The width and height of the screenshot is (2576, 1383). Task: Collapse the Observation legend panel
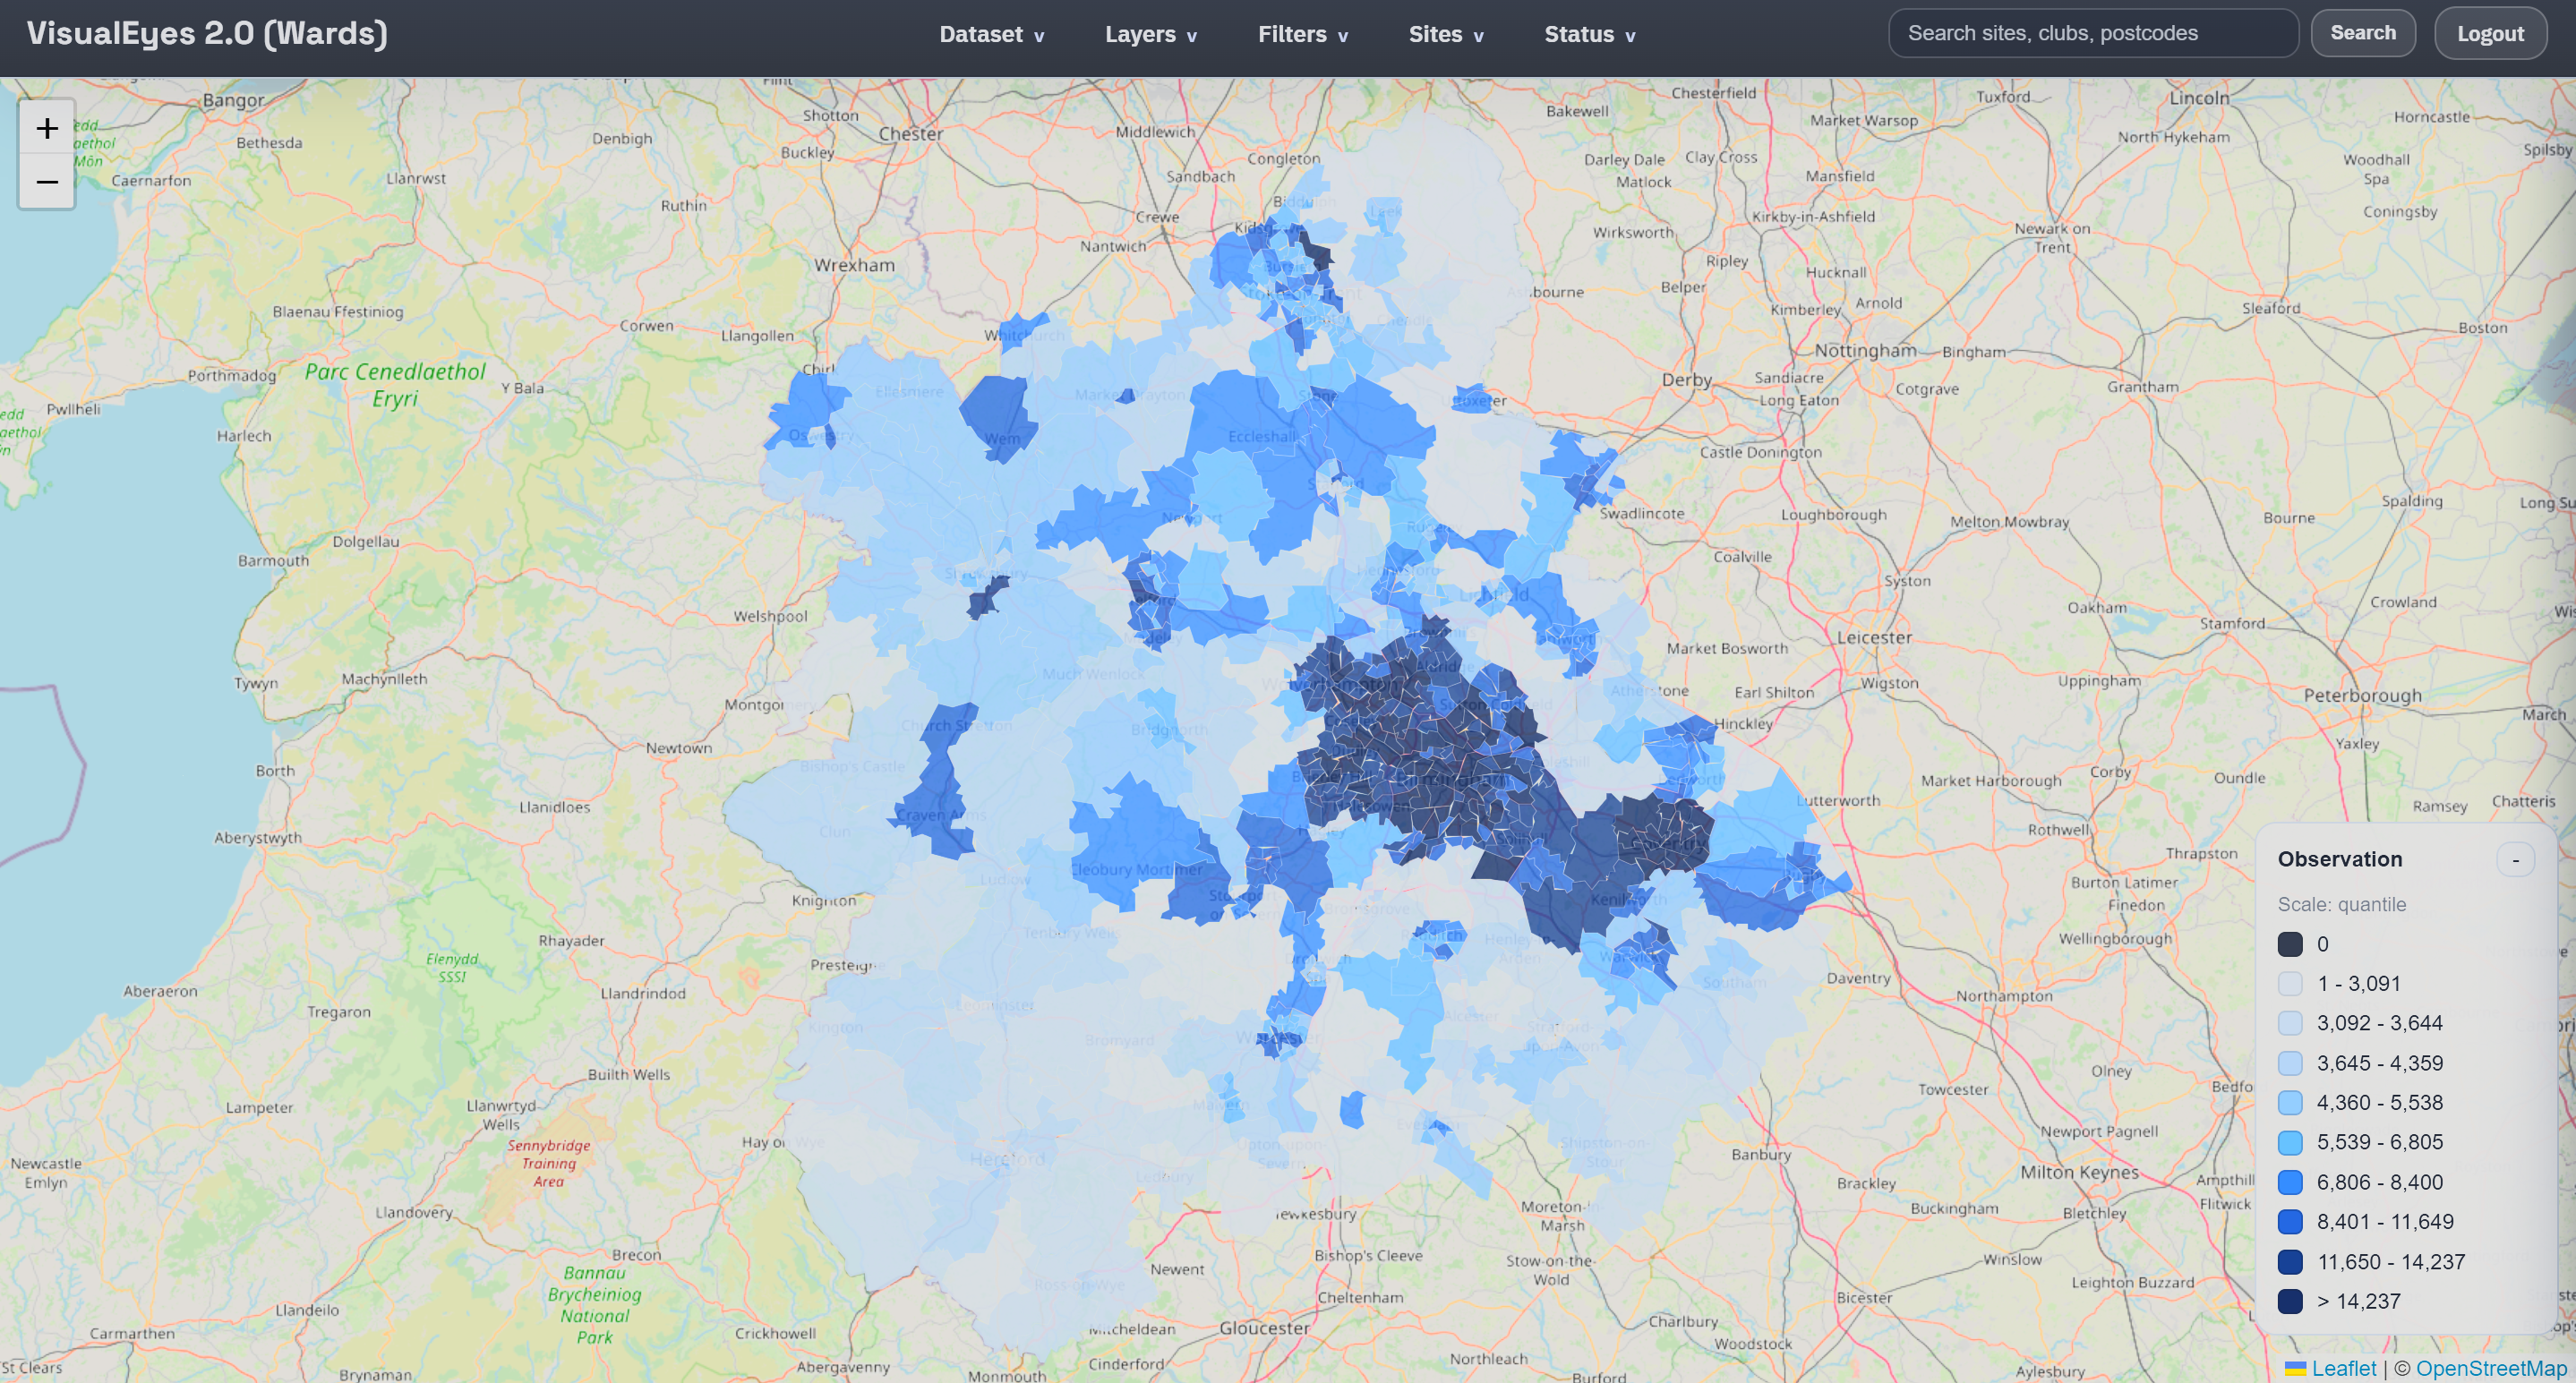tap(2516, 858)
